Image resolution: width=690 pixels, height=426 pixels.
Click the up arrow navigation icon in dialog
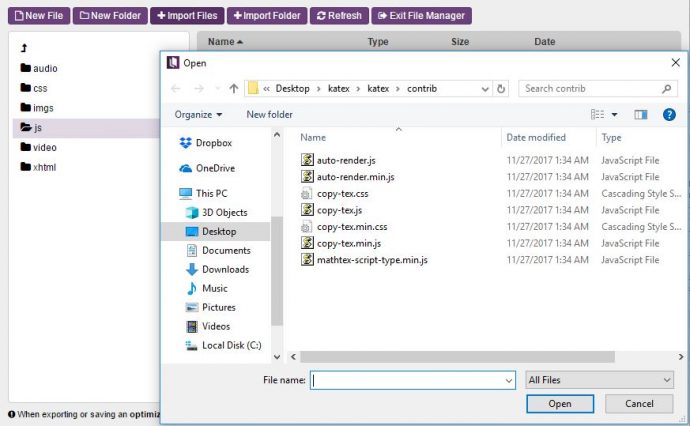coord(233,88)
